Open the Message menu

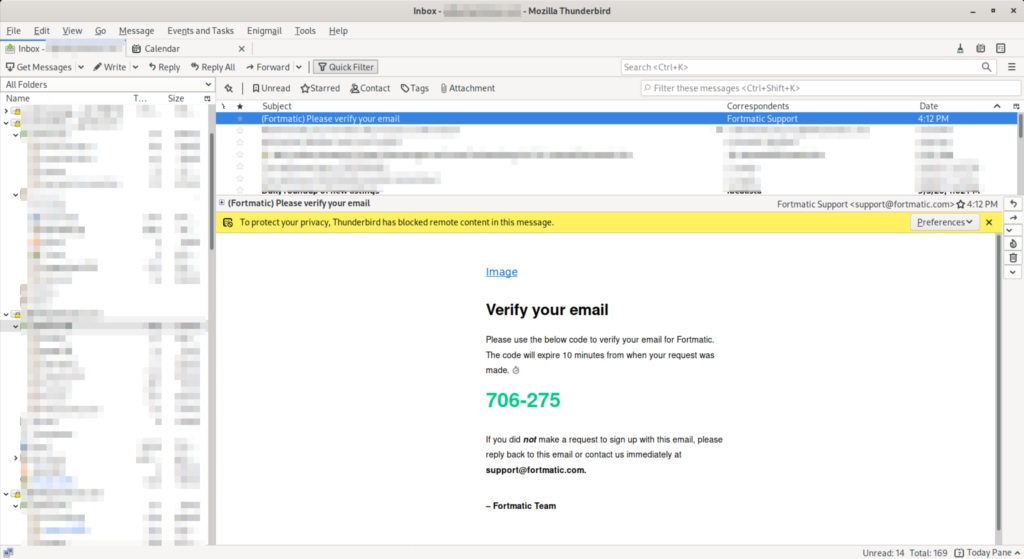pos(136,31)
